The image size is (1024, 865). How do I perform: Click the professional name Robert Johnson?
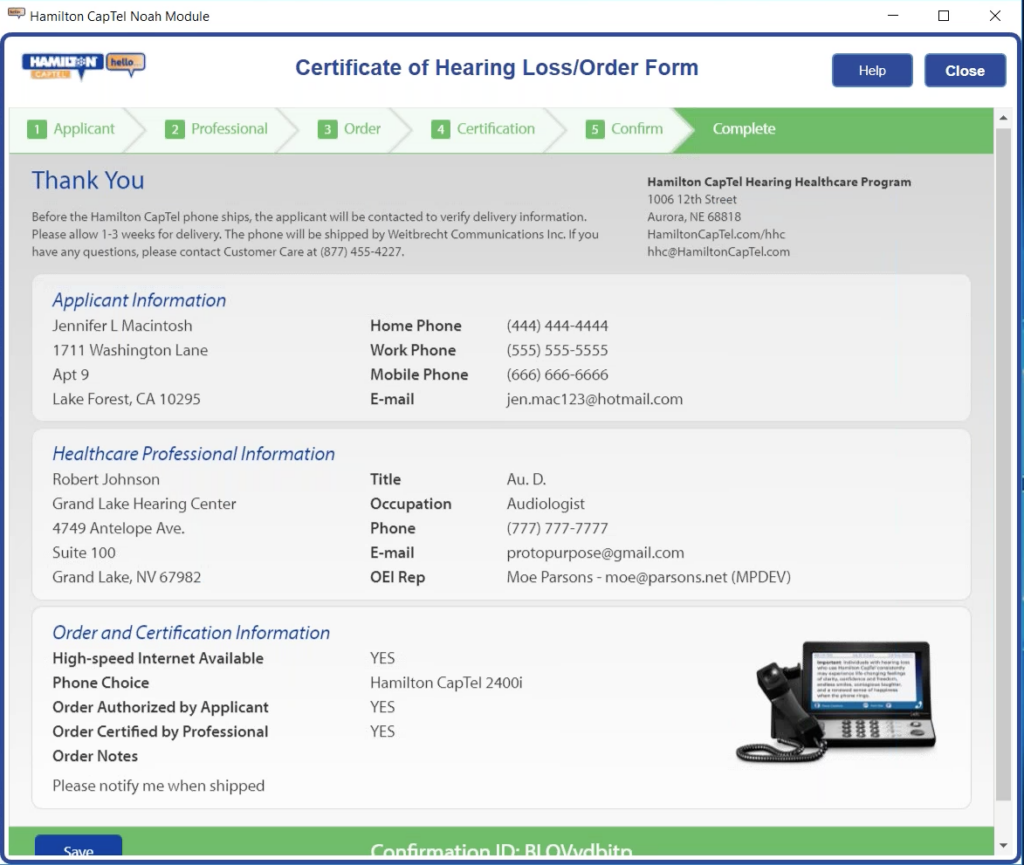pyautogui.click(x=106, y=479)
